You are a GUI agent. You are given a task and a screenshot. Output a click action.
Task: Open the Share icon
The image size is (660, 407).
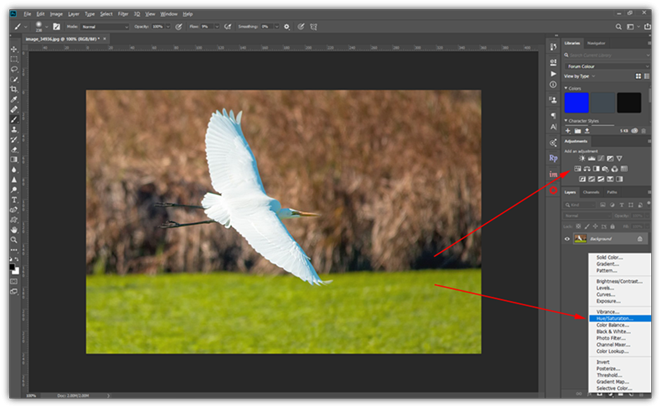coord(647,27)
